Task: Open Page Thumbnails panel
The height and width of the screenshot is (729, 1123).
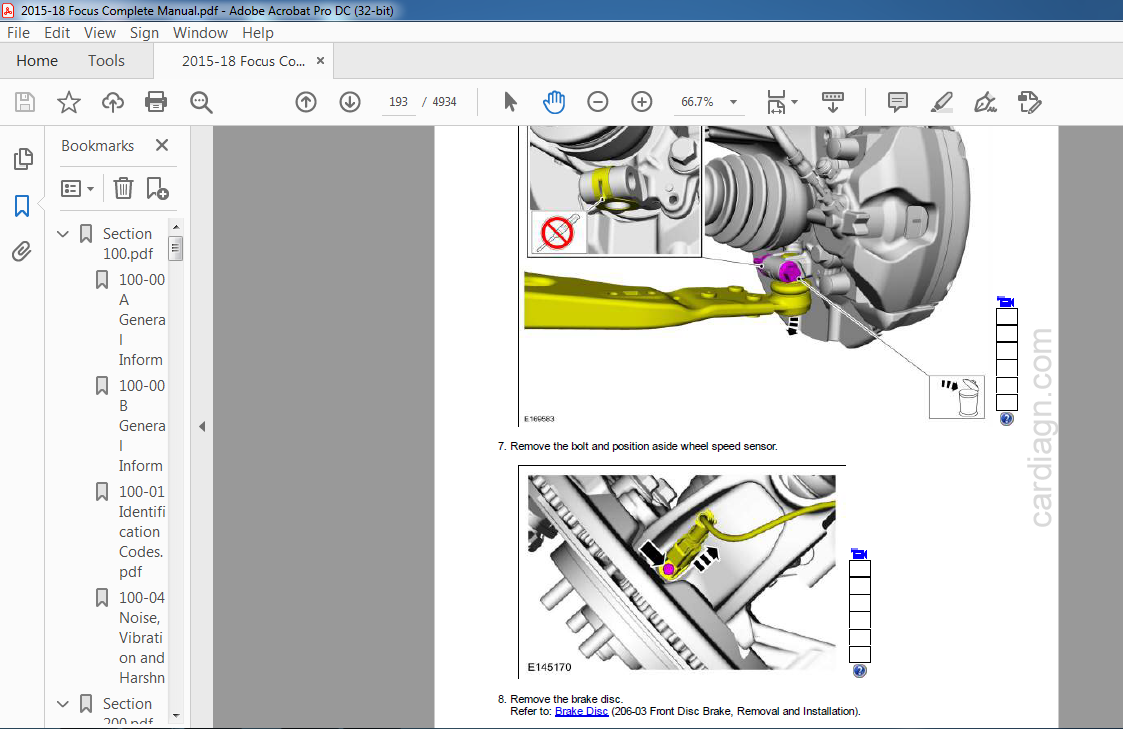Action: click(23, 159)
